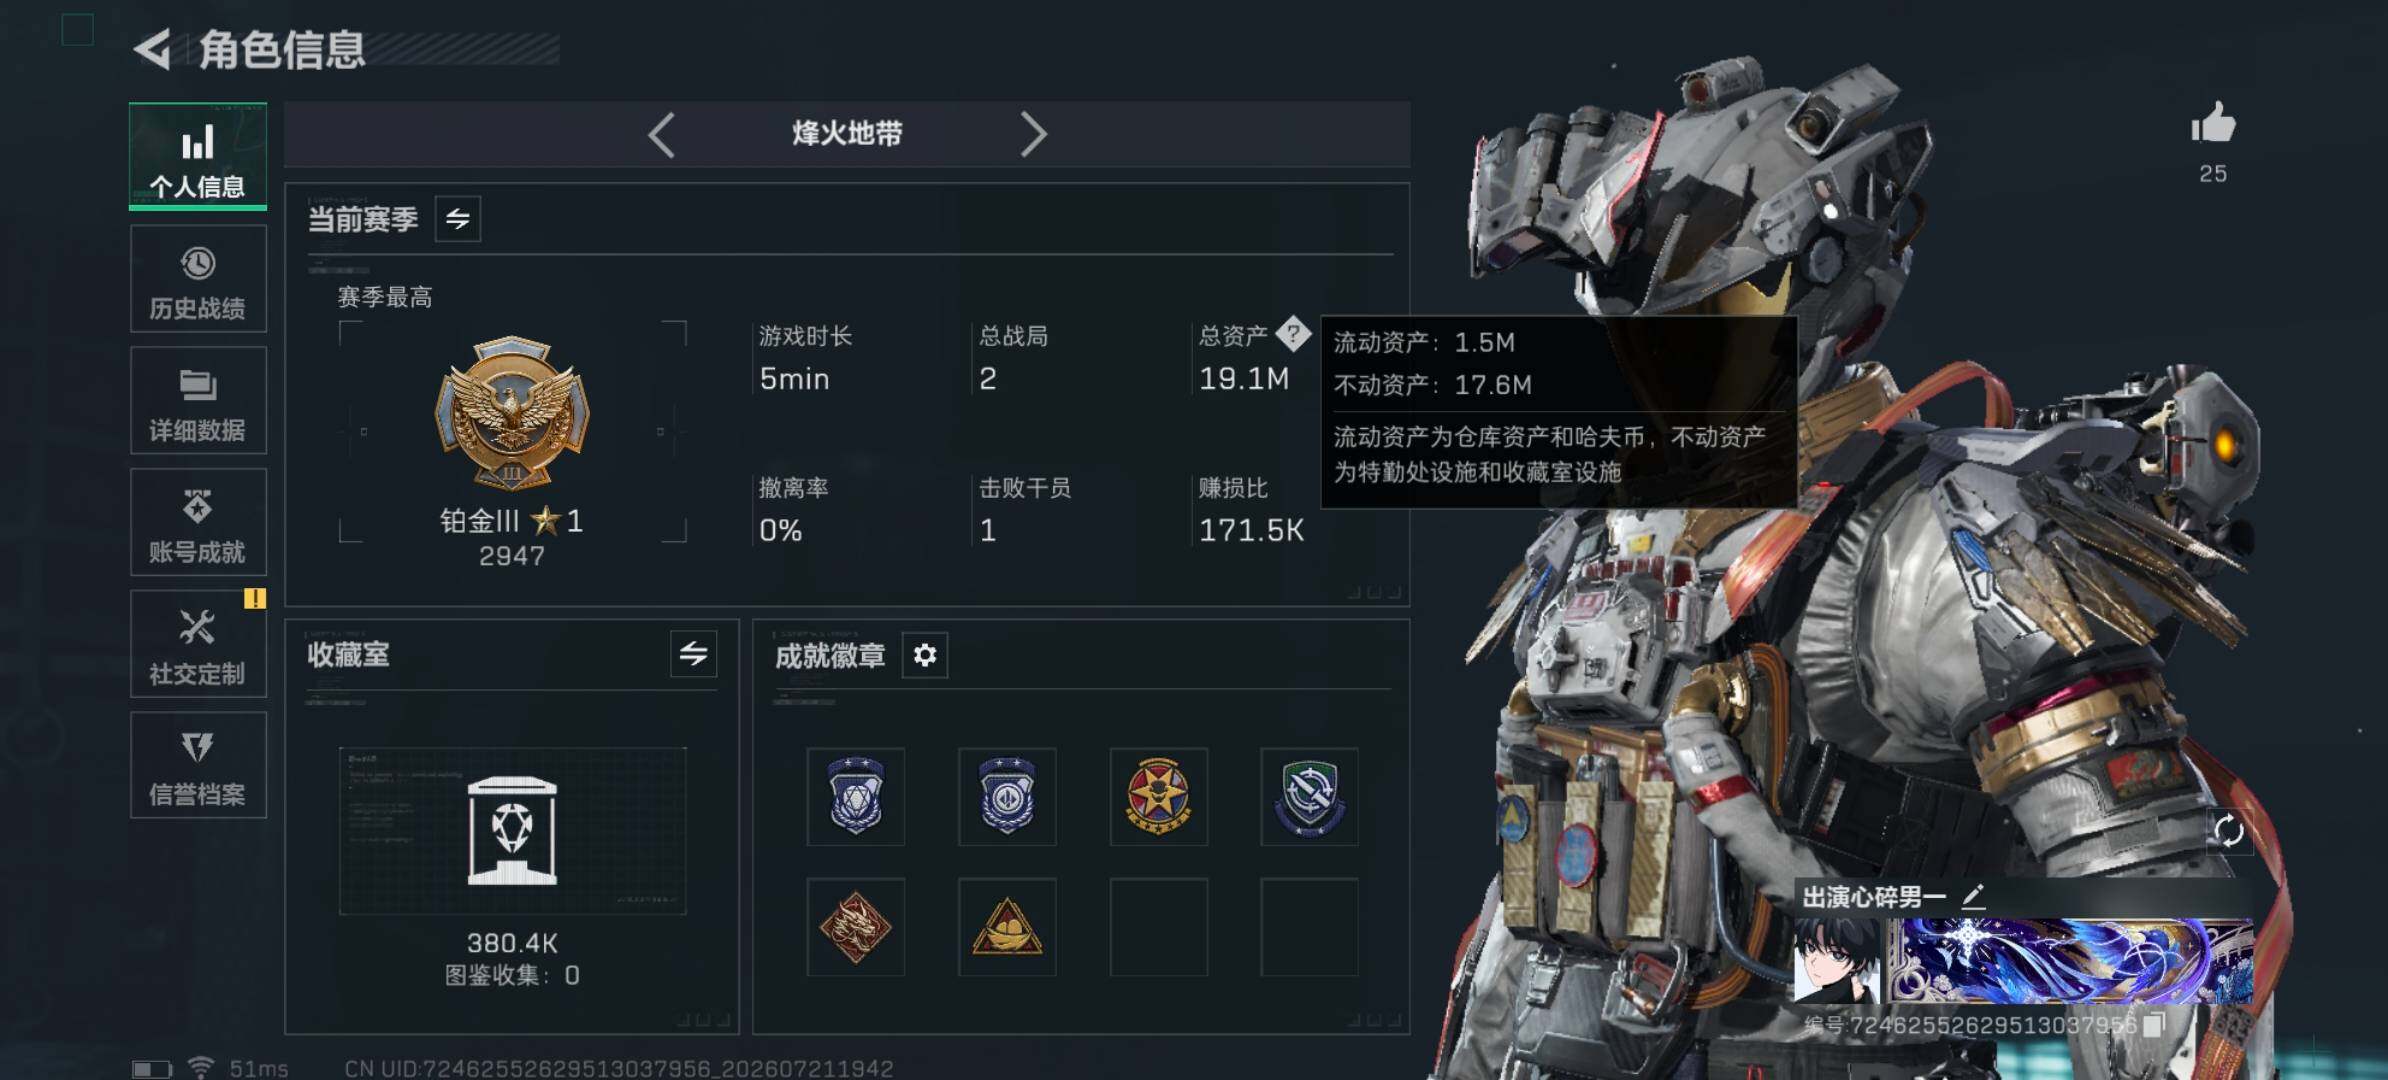Viewport: 2388px width, 1080px height.
Task: Select the red dragon achievement badge
Action: (855, 927)
